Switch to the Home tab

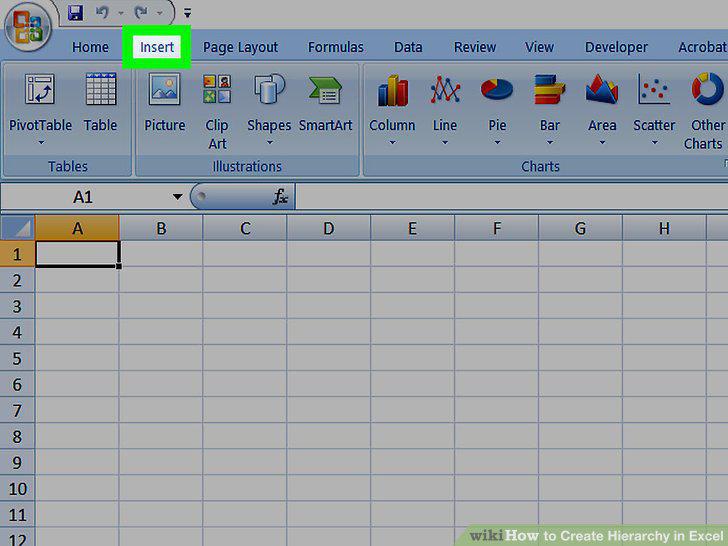(x=91, y=47)
